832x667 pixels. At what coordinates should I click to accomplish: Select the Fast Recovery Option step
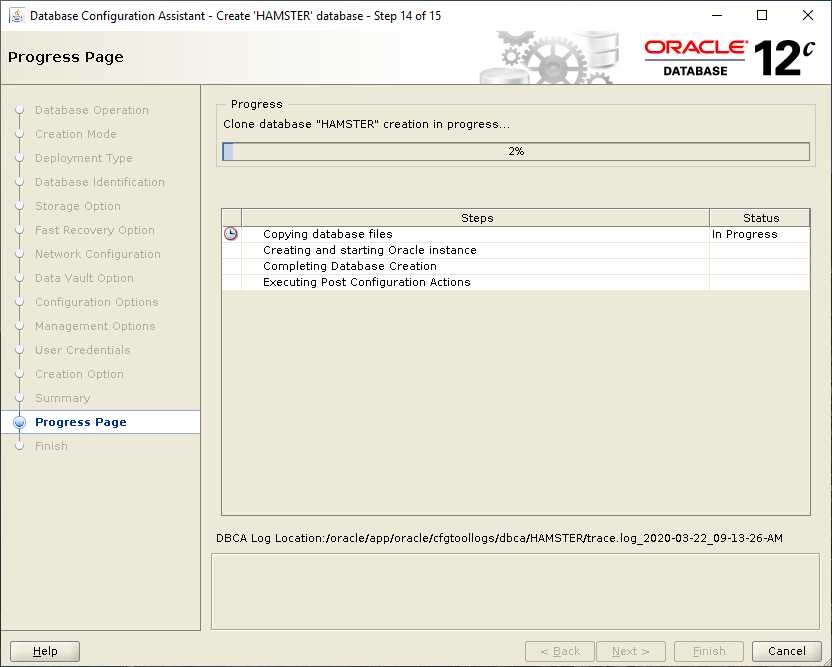tap(94, 230)
